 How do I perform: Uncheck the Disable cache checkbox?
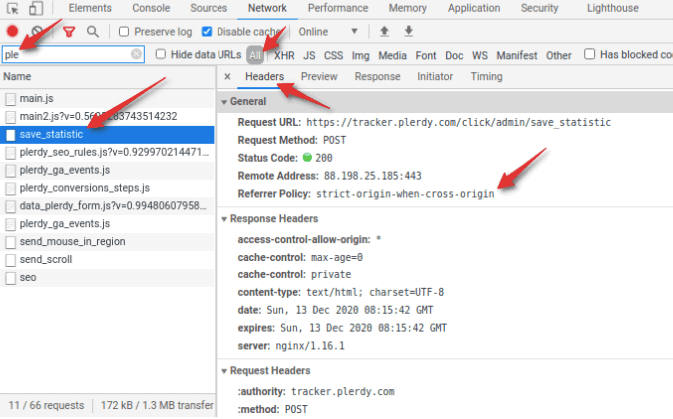point(209,31)
